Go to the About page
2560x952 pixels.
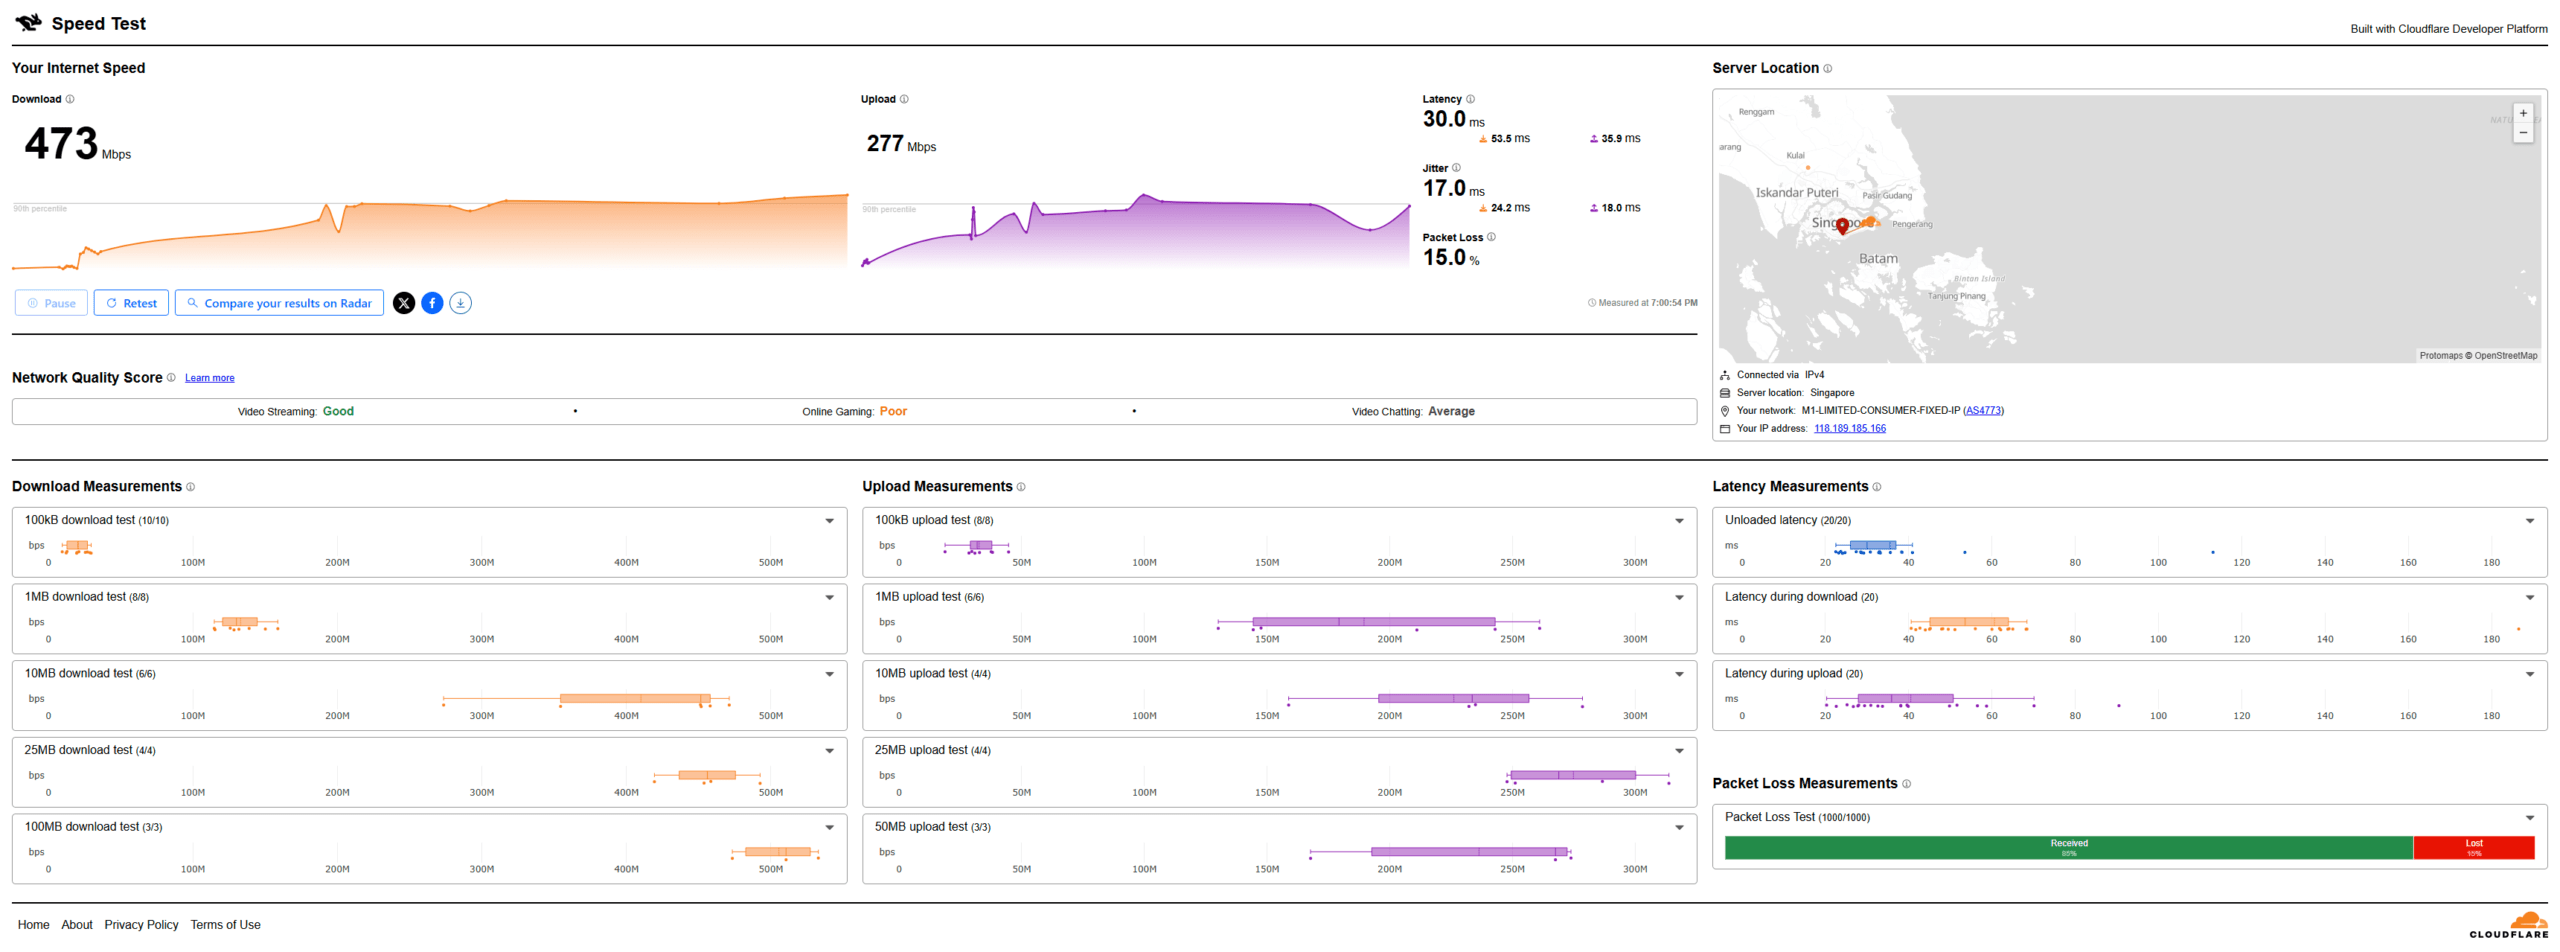tap(77, 925)
